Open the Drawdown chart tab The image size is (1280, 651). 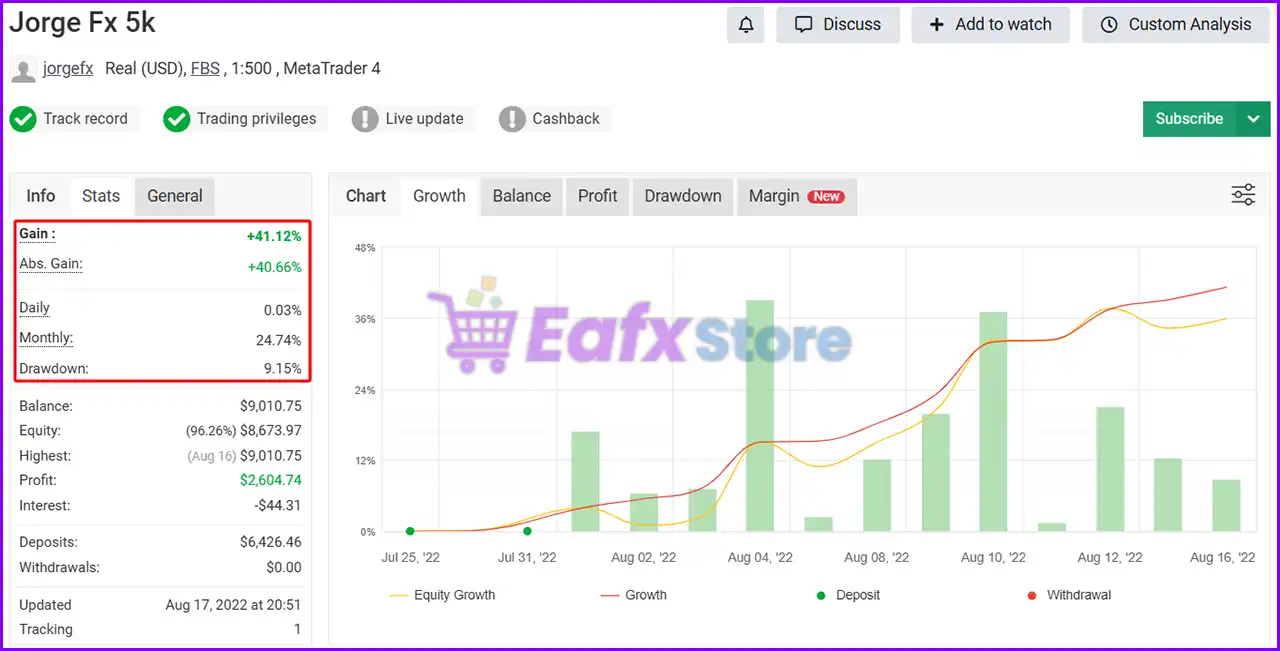[x=682, y=196]
